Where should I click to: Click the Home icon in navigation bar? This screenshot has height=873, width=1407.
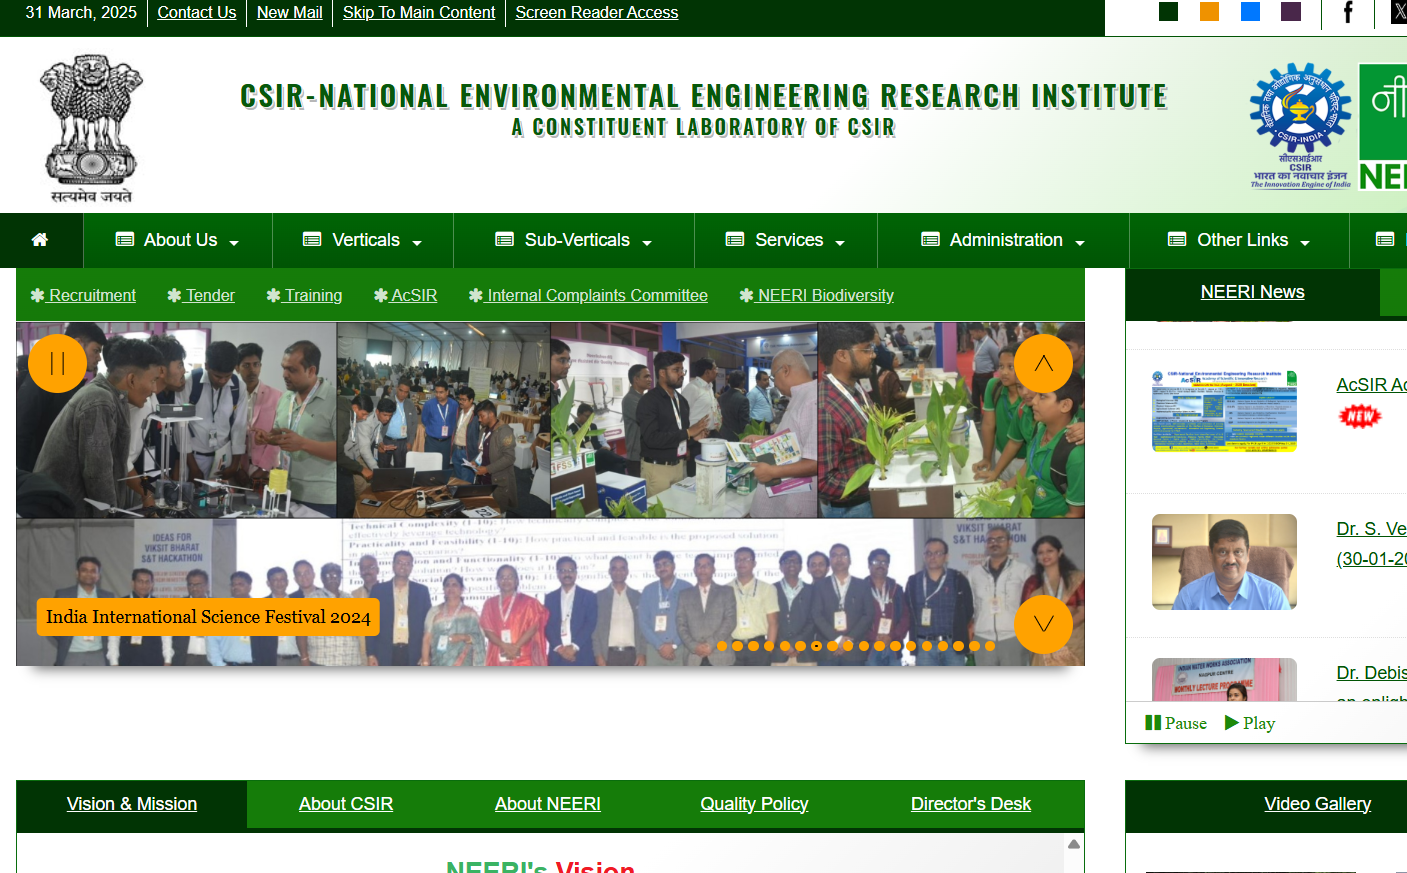(40, 240)
